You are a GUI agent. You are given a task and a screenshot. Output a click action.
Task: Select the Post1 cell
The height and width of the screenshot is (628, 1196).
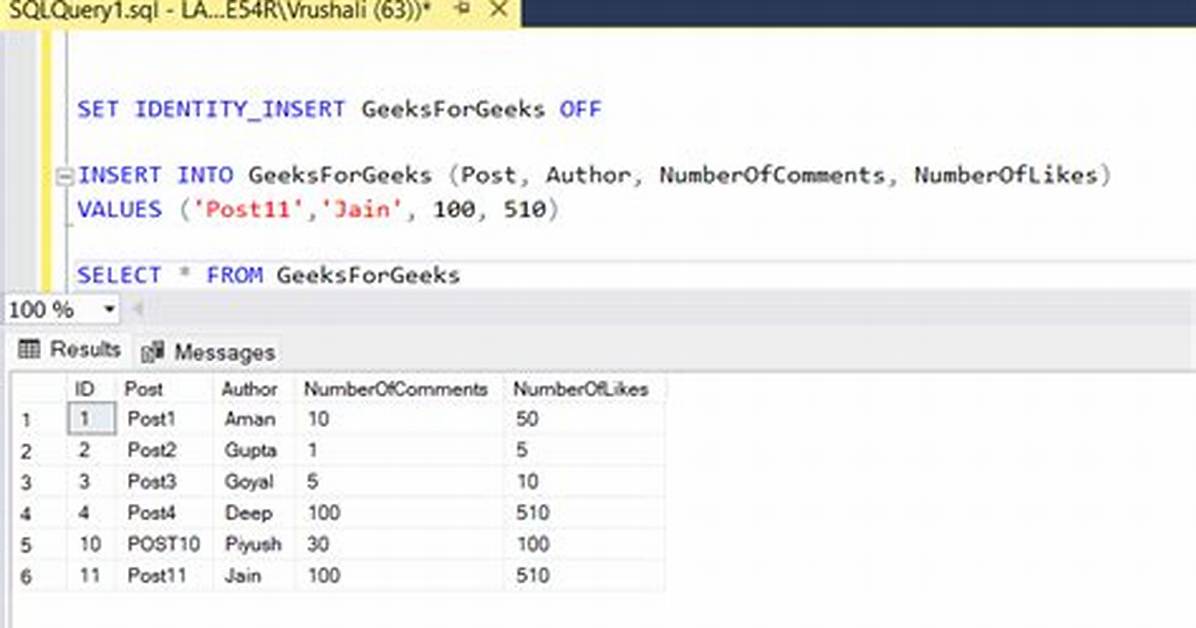point(164,419)
